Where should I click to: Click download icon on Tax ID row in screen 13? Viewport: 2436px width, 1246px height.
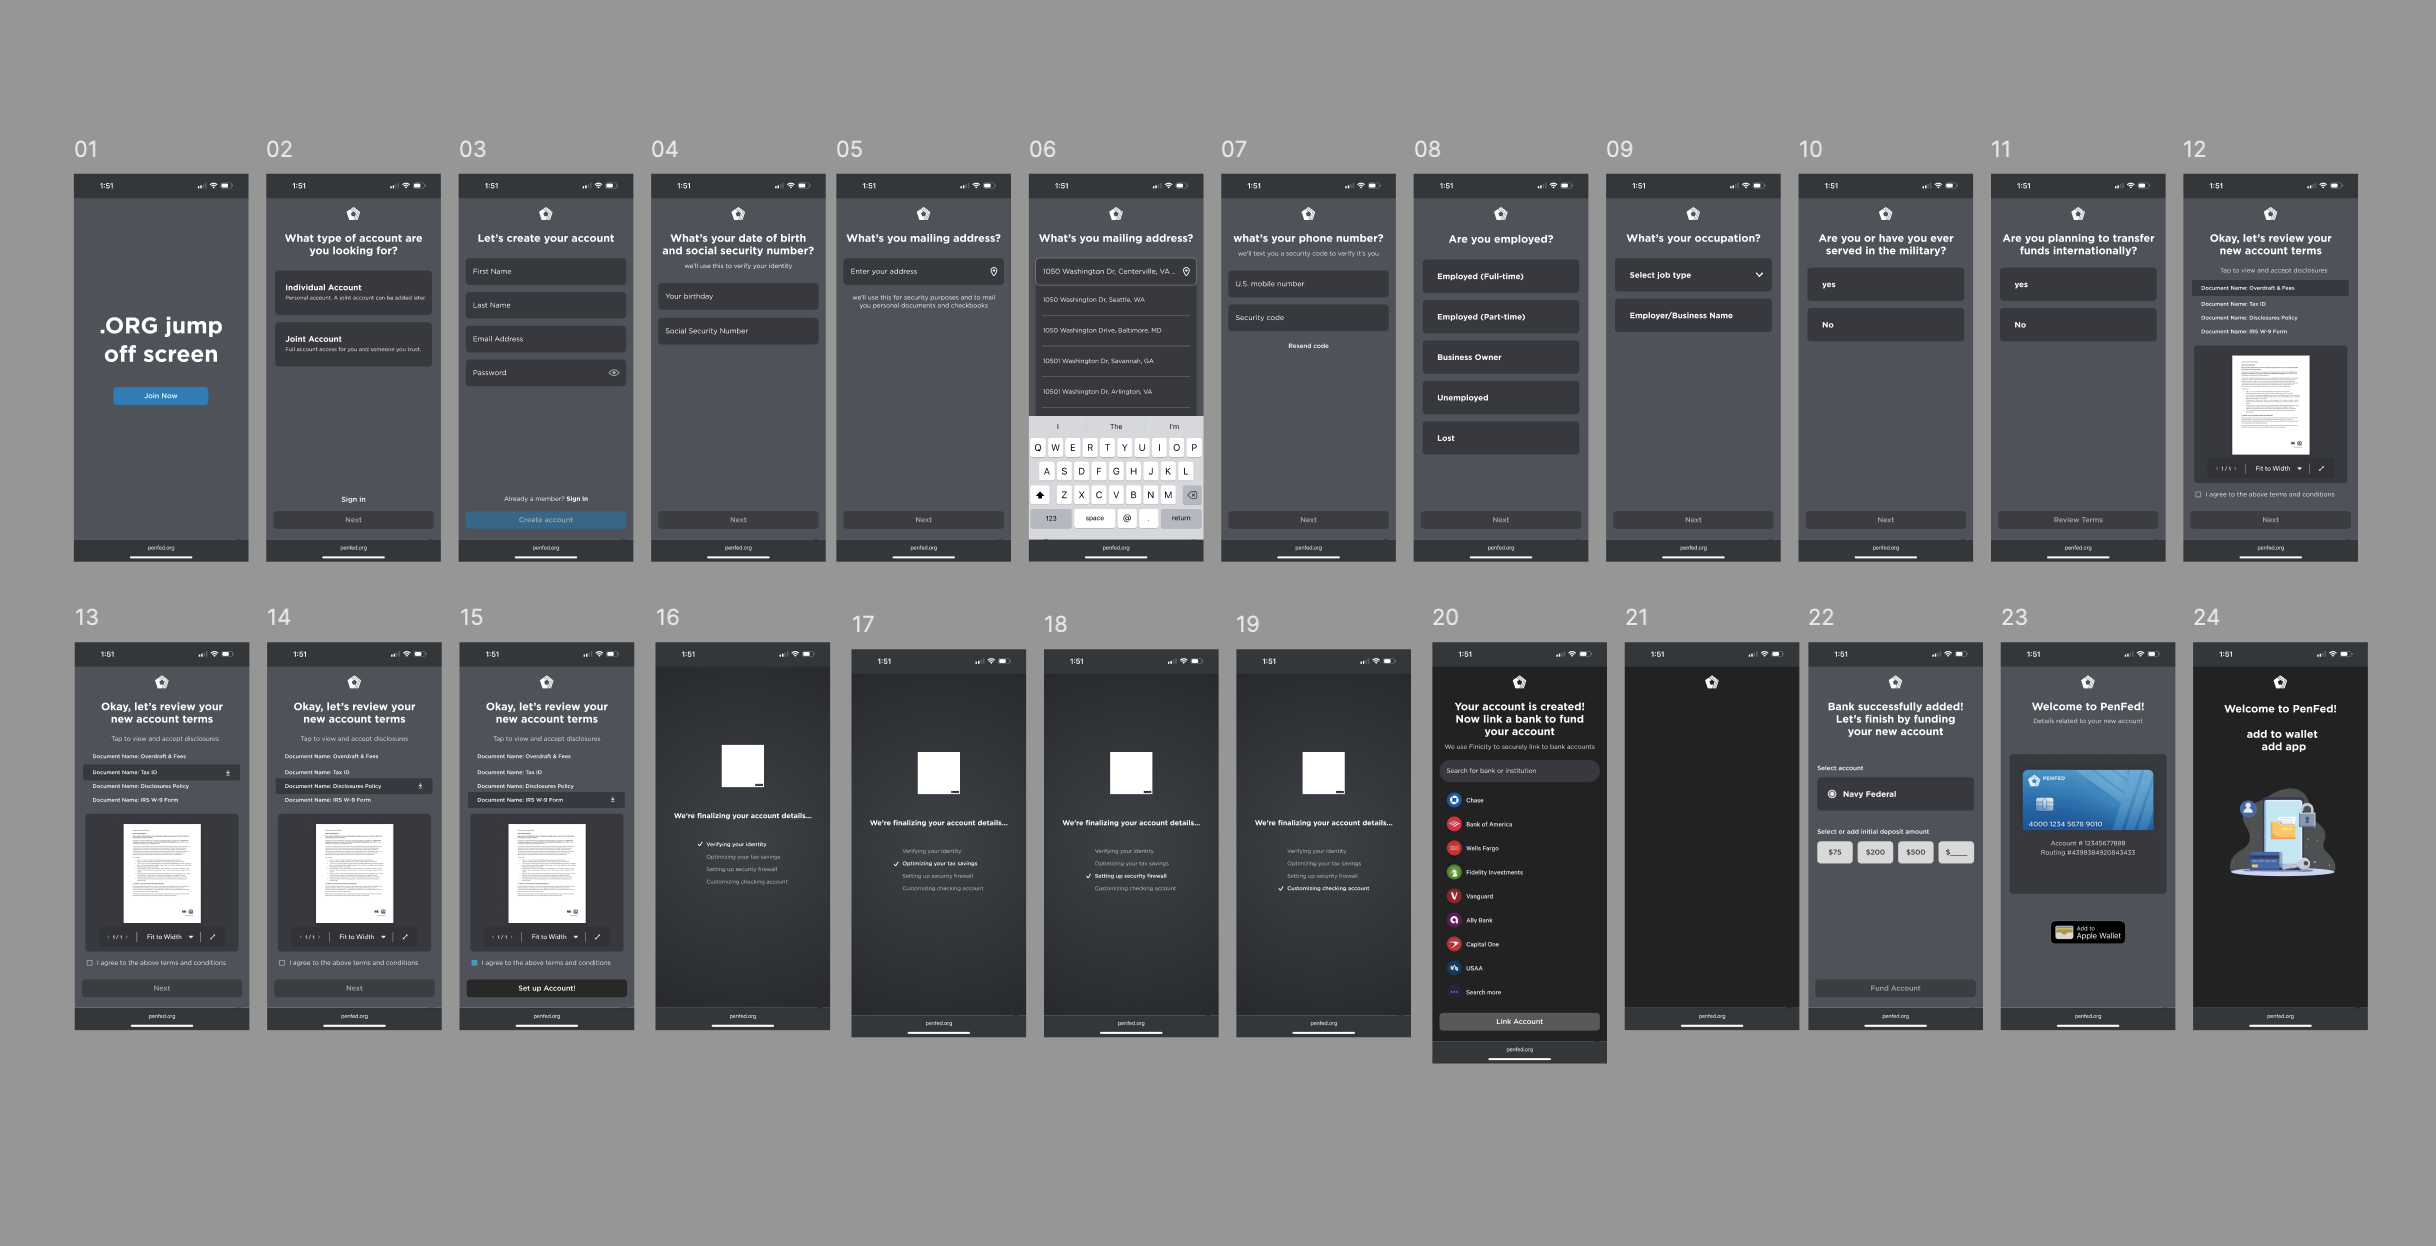(x=228, y=773)
